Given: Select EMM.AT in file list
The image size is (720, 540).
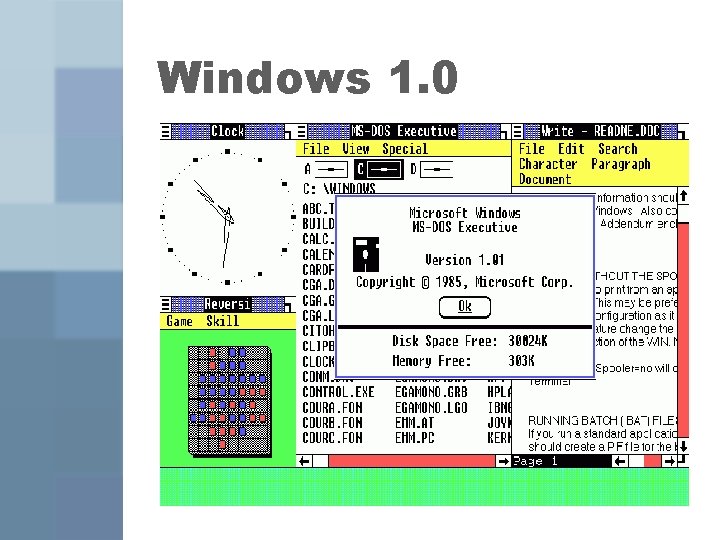Looking at the screenshot, I should pyautogui.click(x=414, y=423).
